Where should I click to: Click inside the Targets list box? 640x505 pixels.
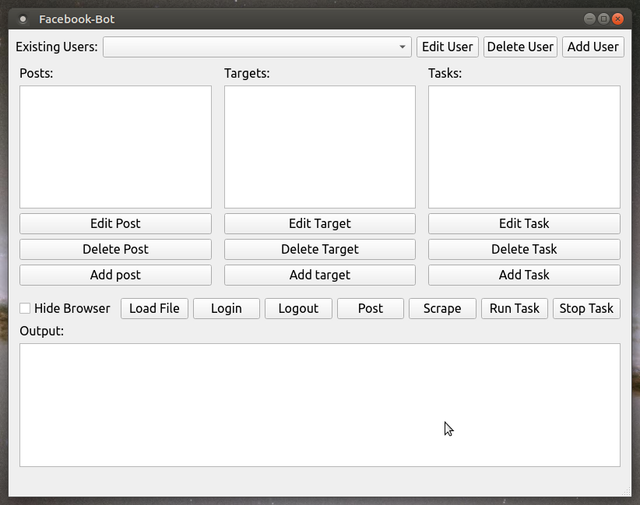tap(320, 147)
